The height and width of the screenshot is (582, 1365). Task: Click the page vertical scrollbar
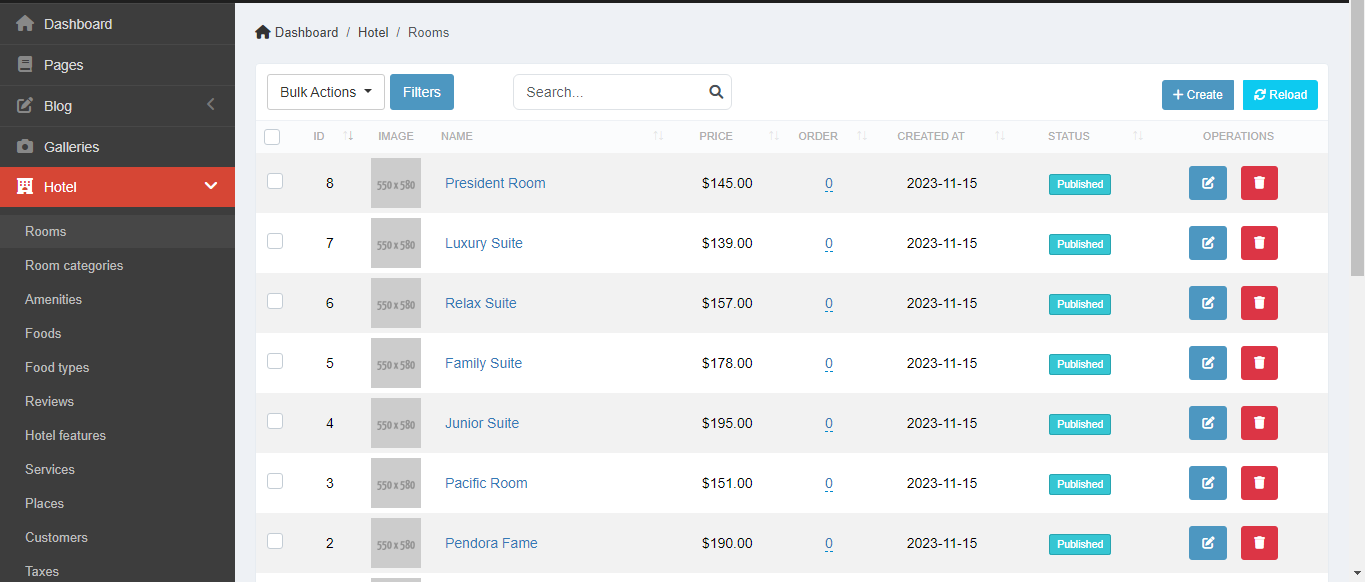(x=1357, y=140)
